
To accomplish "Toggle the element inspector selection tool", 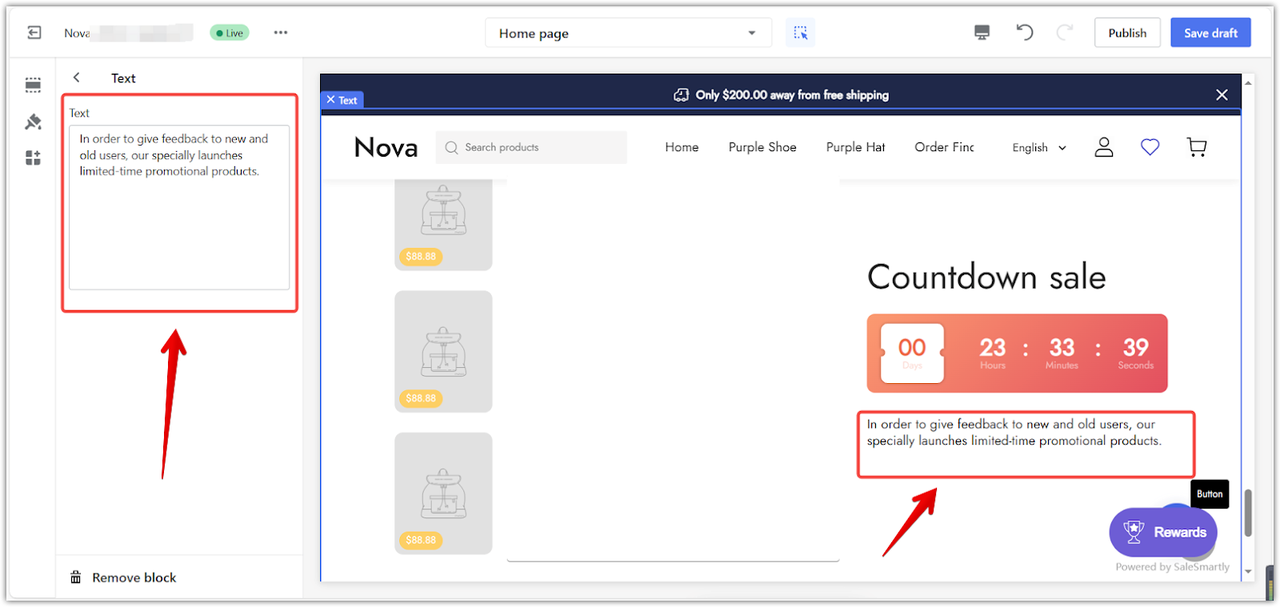I will [800, 33].
